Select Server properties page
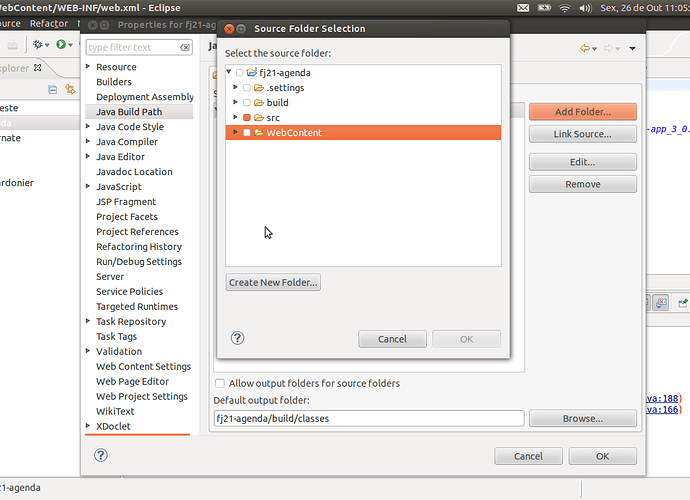Image resolution: width=690 pixels, height=500 pixels. tap(110, 276)
